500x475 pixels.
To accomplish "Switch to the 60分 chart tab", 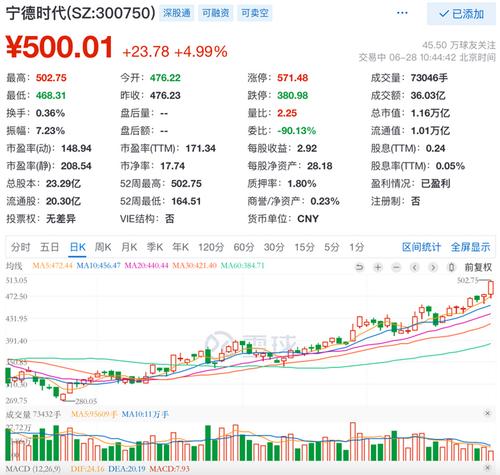I will (x=244, y=247).
